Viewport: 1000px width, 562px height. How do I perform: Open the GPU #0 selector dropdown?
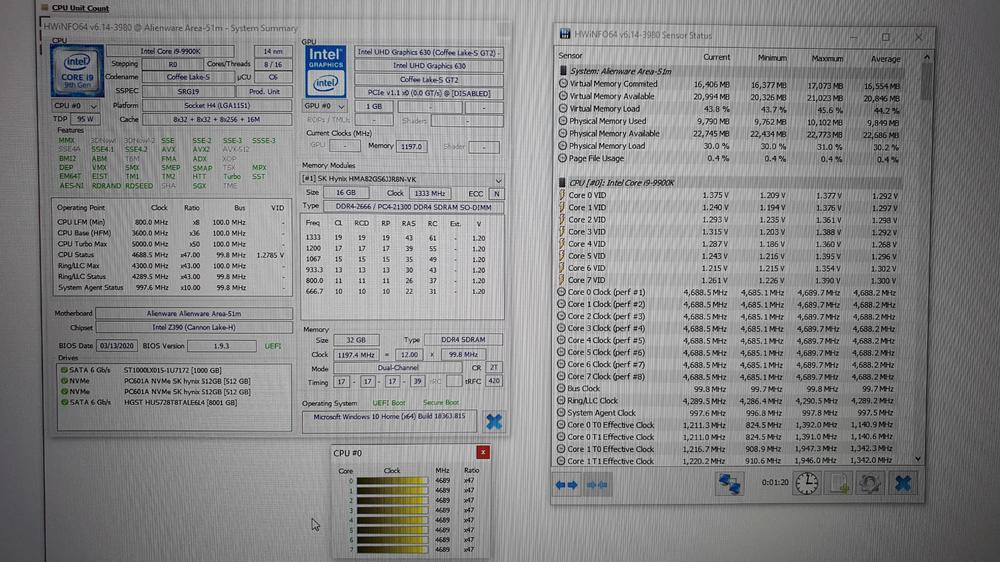click(319, 105)
